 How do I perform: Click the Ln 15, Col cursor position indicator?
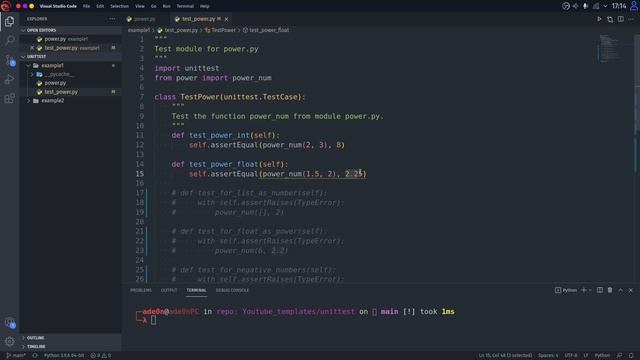point(505,356)
